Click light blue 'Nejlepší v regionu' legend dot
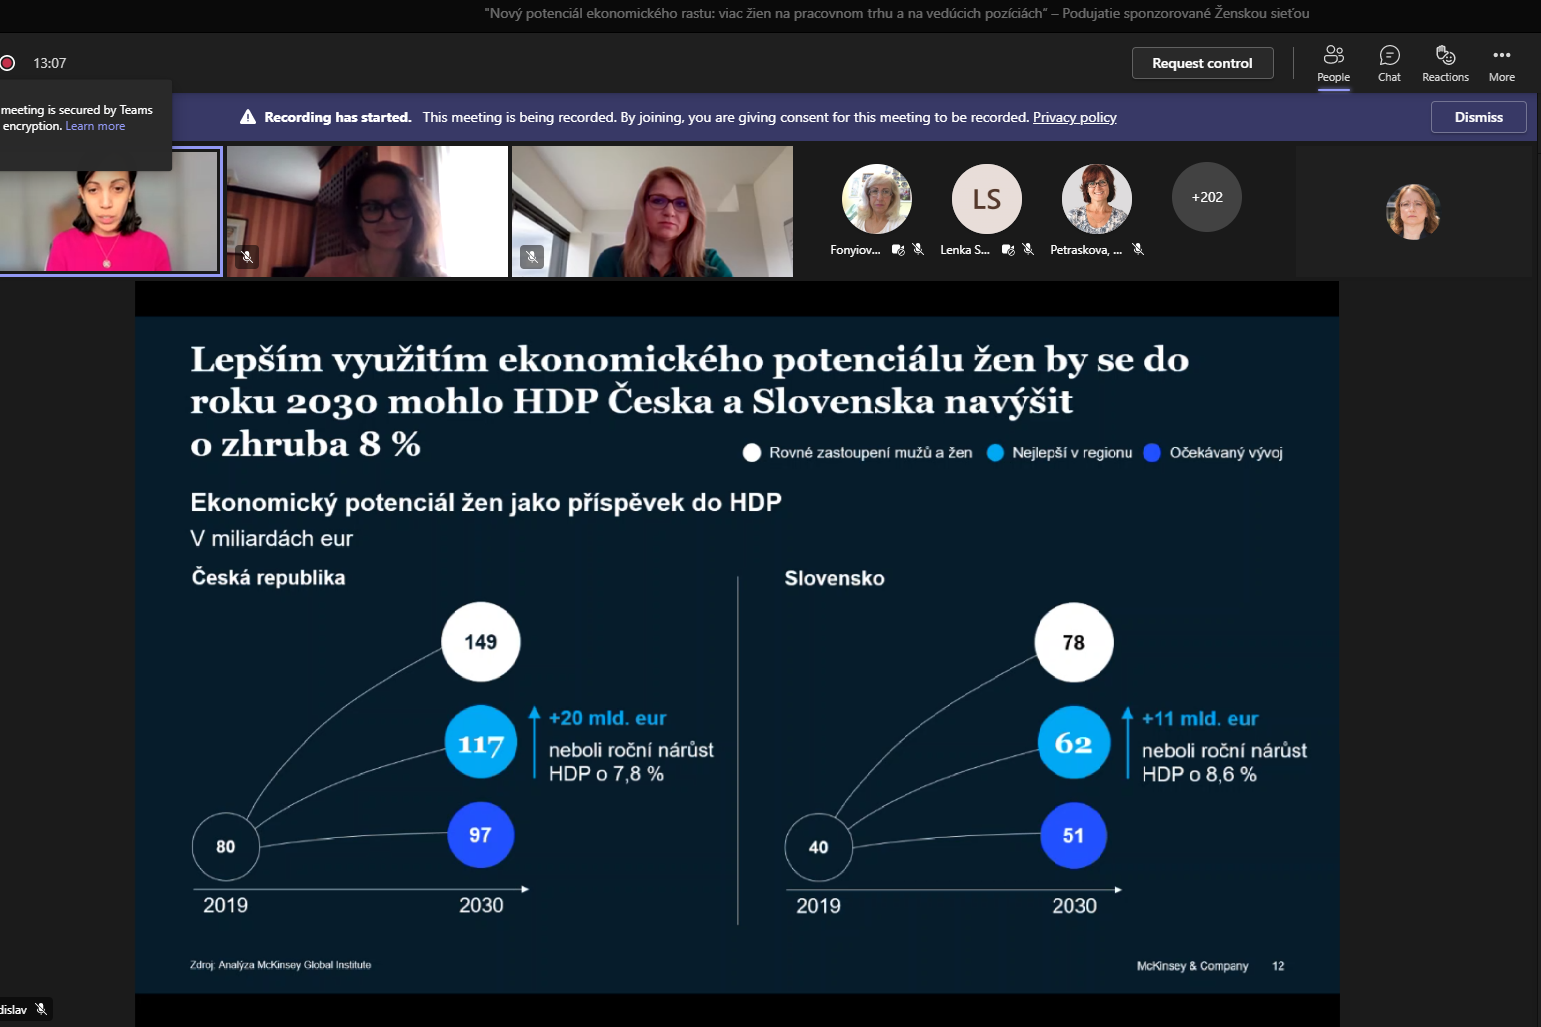 995,453
